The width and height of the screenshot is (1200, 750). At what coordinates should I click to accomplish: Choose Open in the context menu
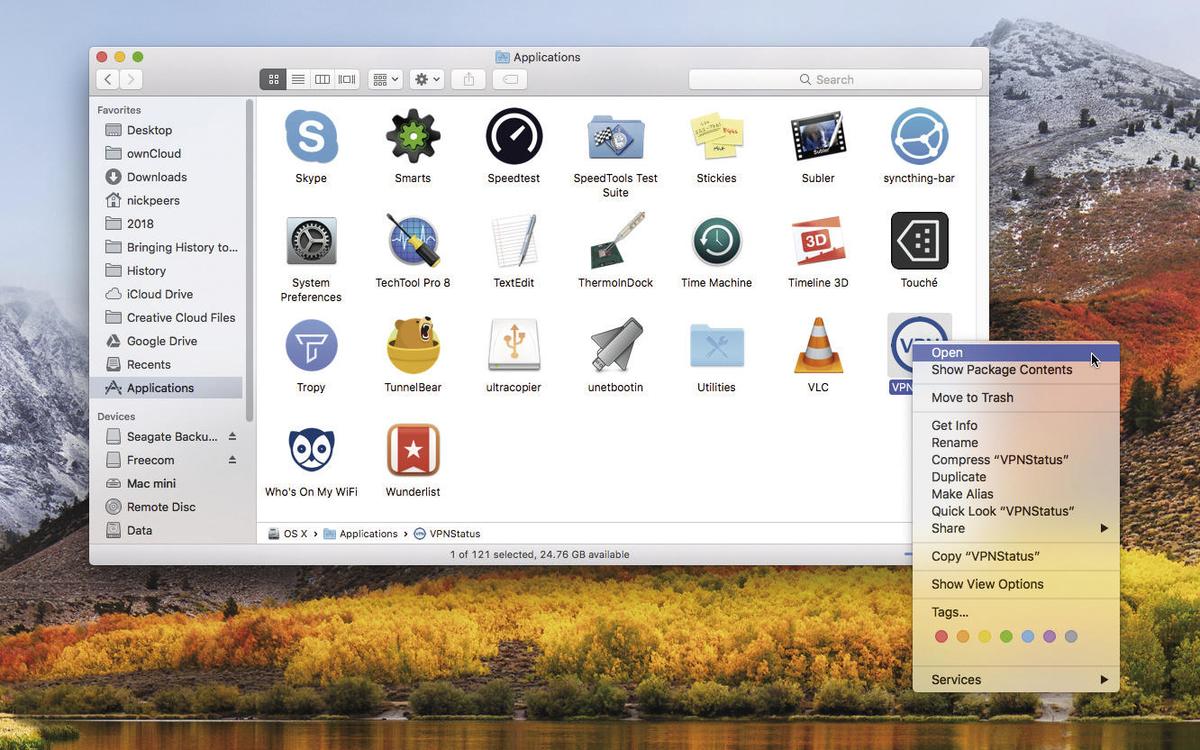[1016, 352]
